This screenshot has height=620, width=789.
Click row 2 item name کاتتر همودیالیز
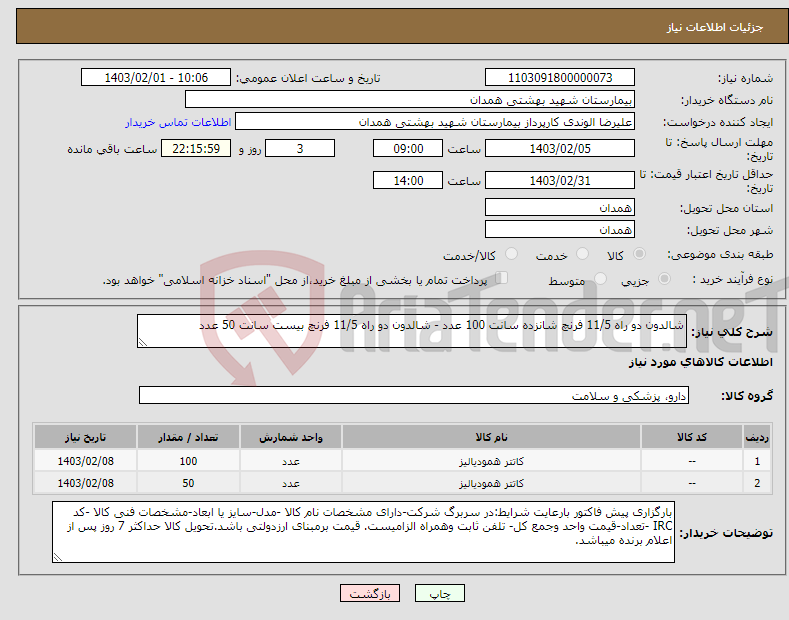[491, 483]
